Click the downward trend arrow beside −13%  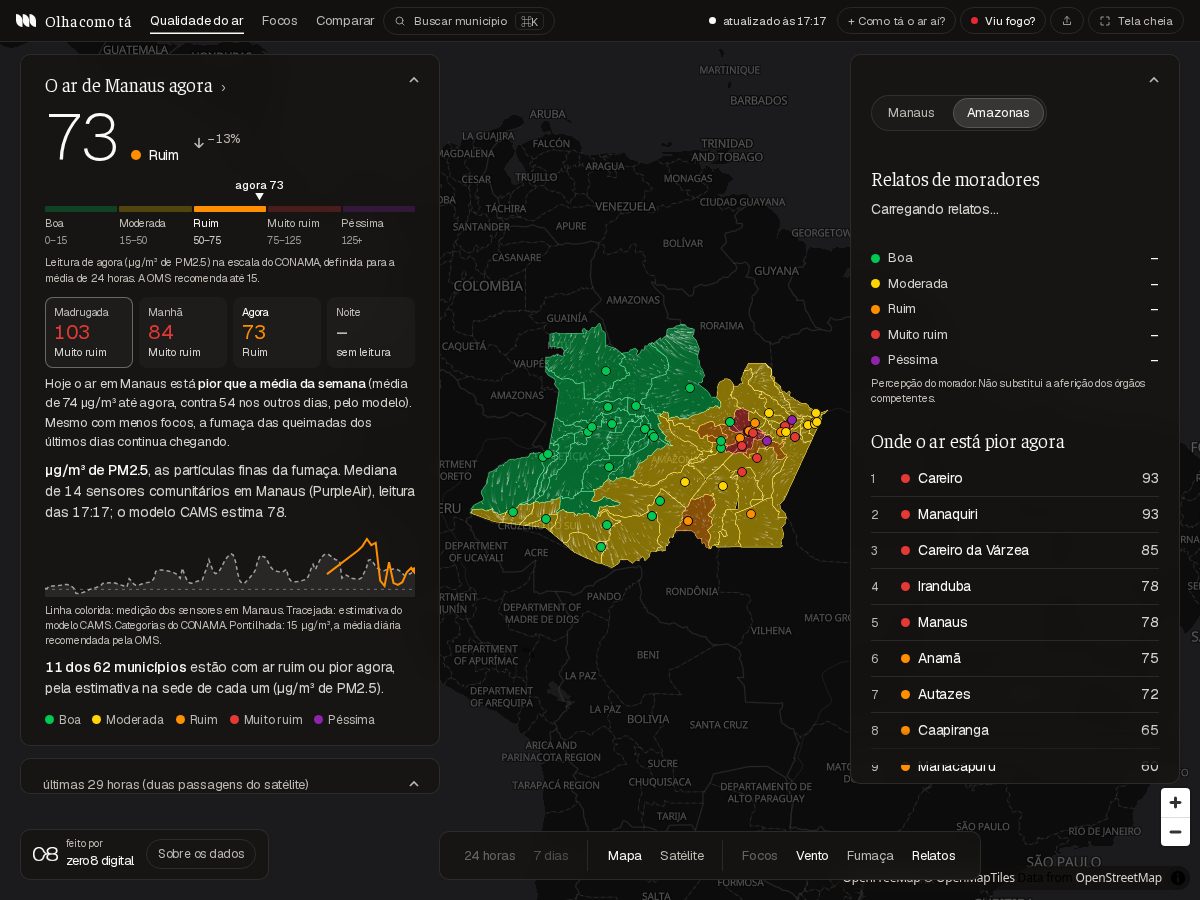point(199,142)
